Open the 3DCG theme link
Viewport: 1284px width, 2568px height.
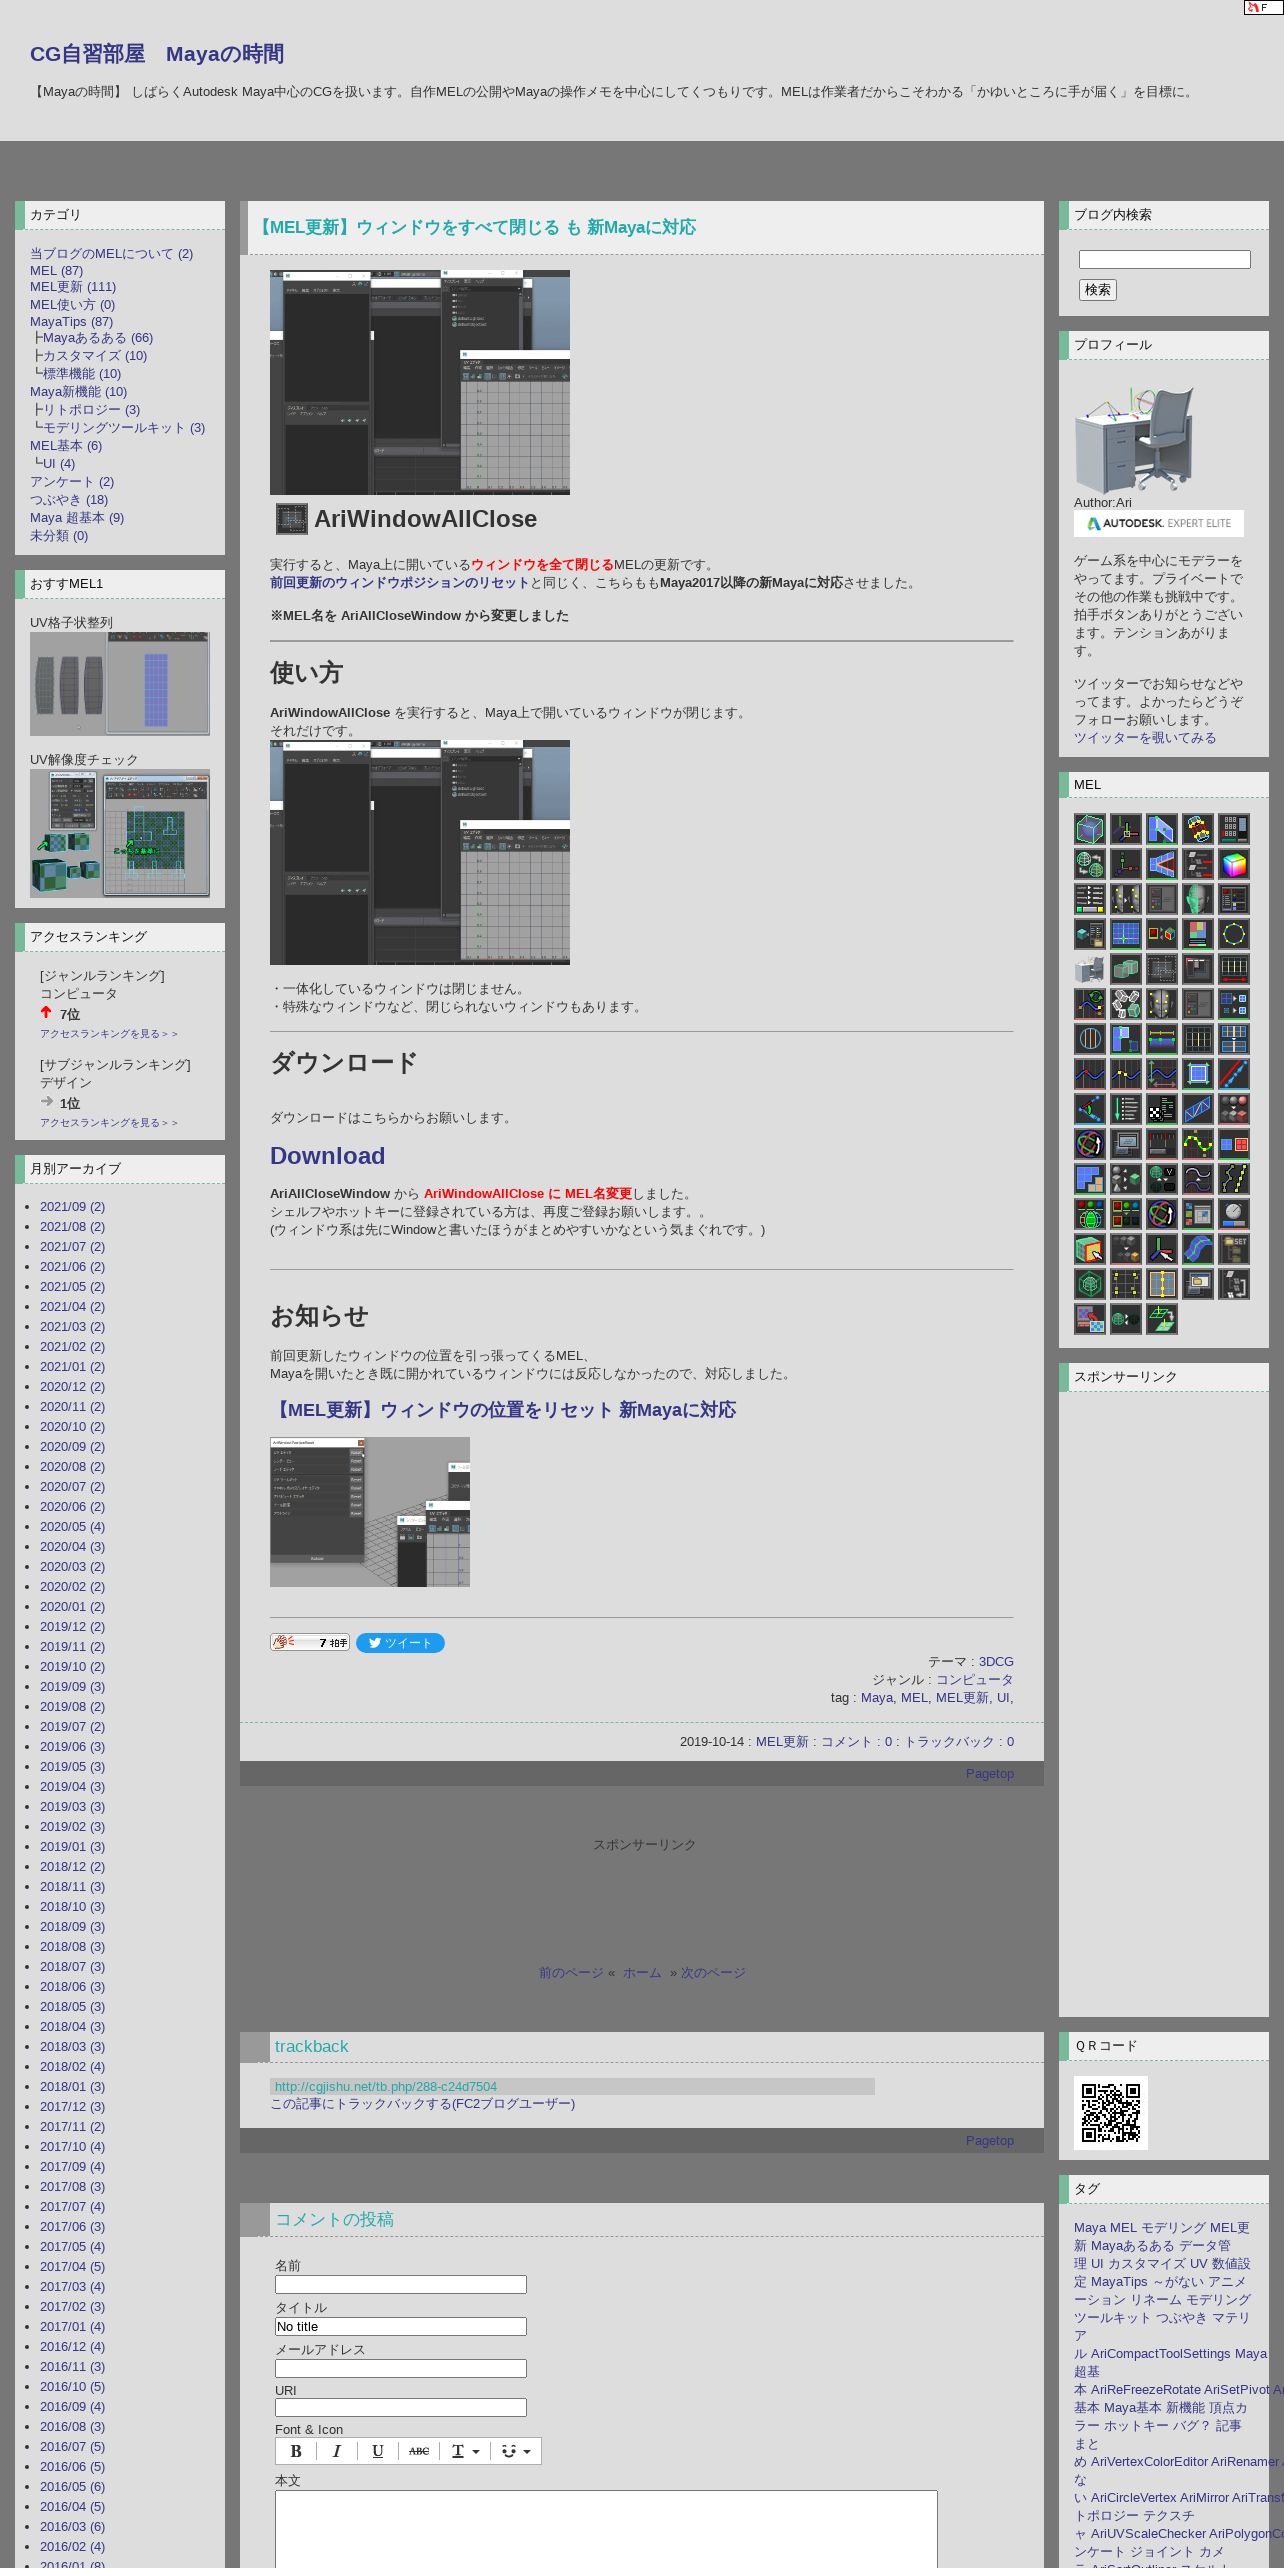[996, 1662]
